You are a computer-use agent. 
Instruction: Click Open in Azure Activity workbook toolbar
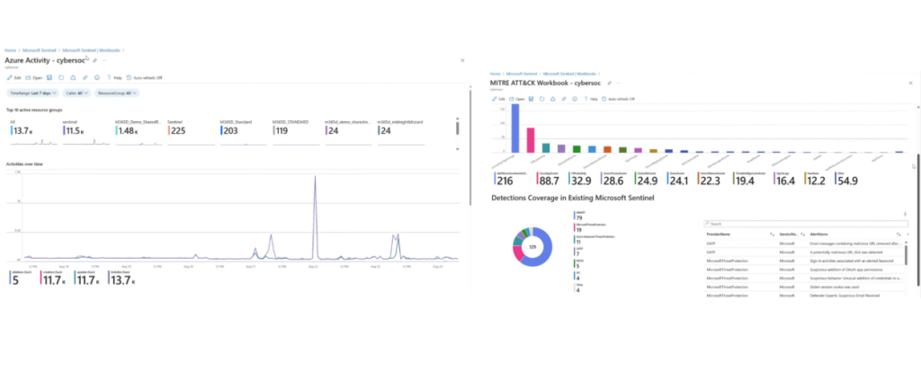(34, 77)
